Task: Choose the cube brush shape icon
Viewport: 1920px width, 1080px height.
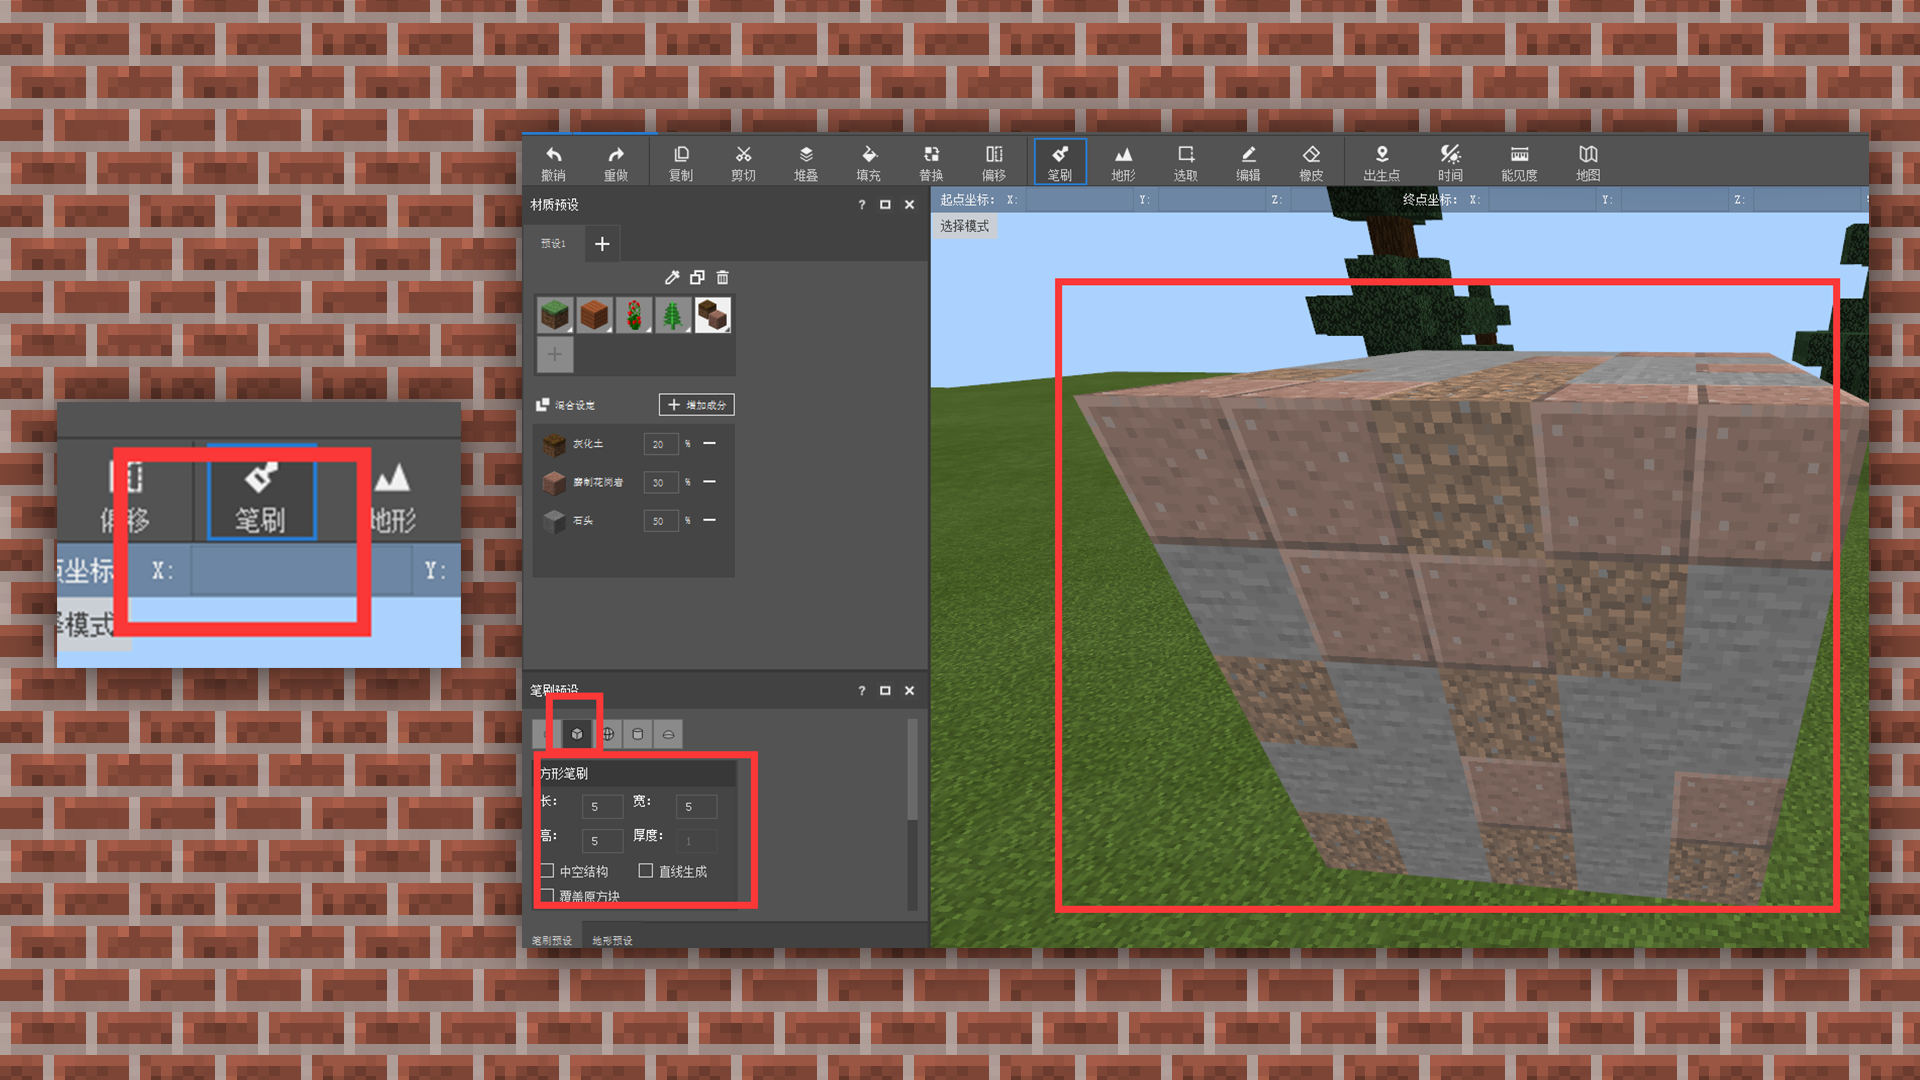Action: pyautogui.click(x=577, y=734)
